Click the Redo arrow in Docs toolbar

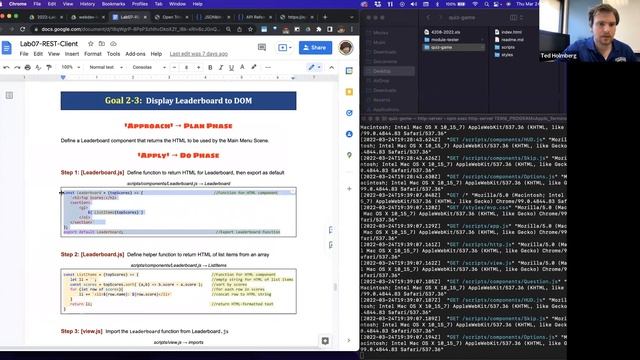click(x=17, y=67)
